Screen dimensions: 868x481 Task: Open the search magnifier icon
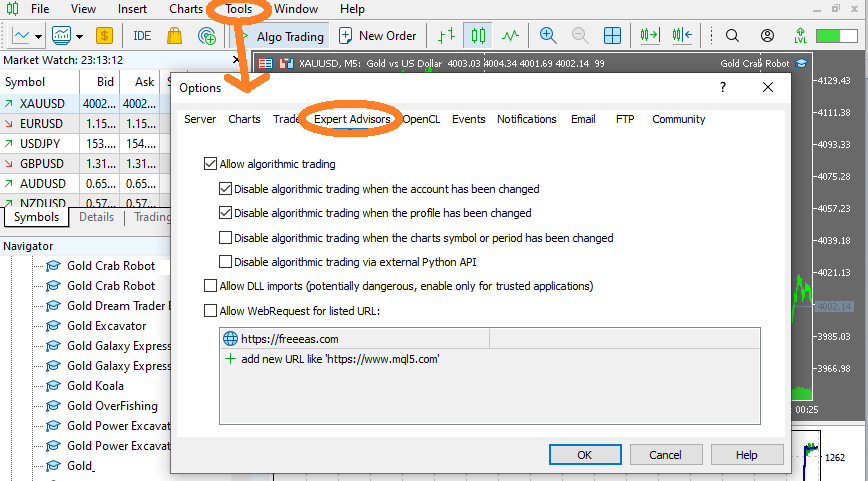tap(732, 36)
